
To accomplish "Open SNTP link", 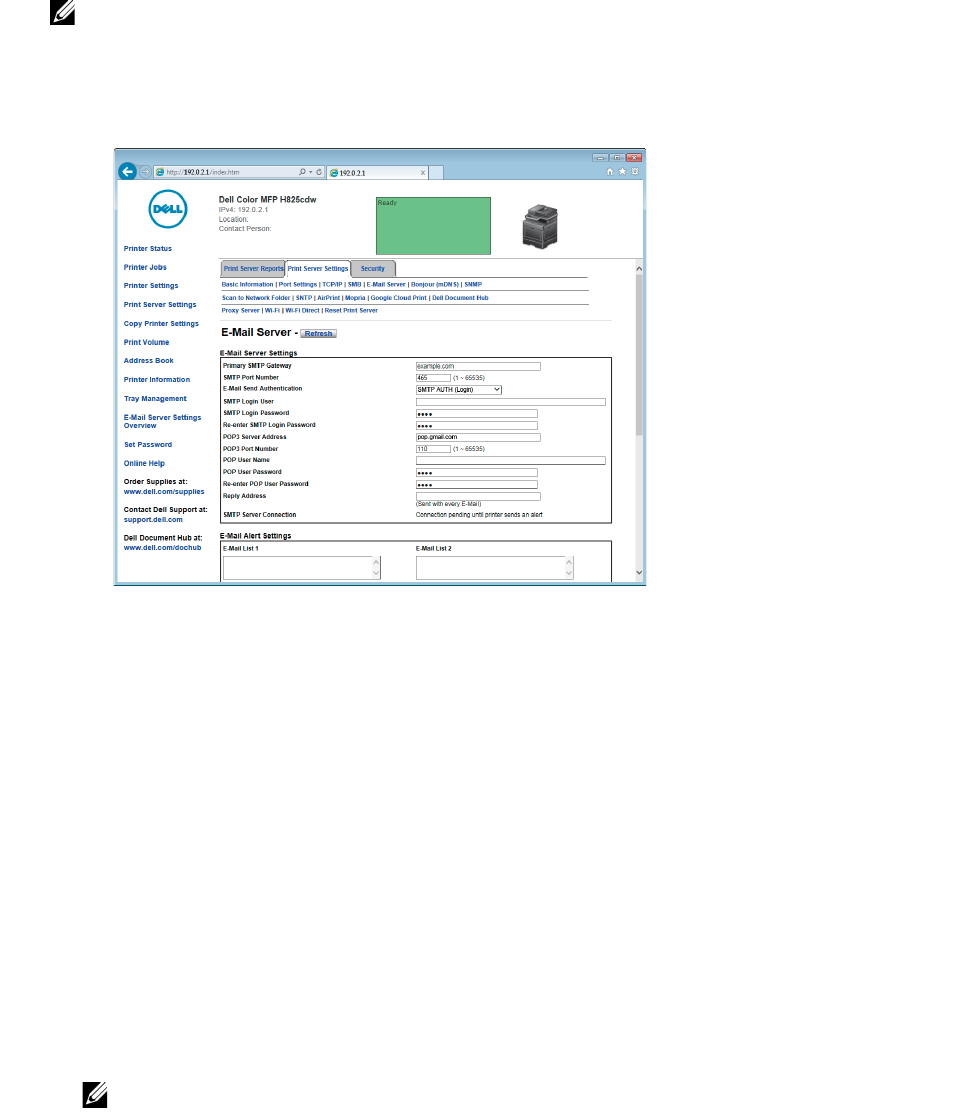I will pyautogui.click(x=304, y=298).
